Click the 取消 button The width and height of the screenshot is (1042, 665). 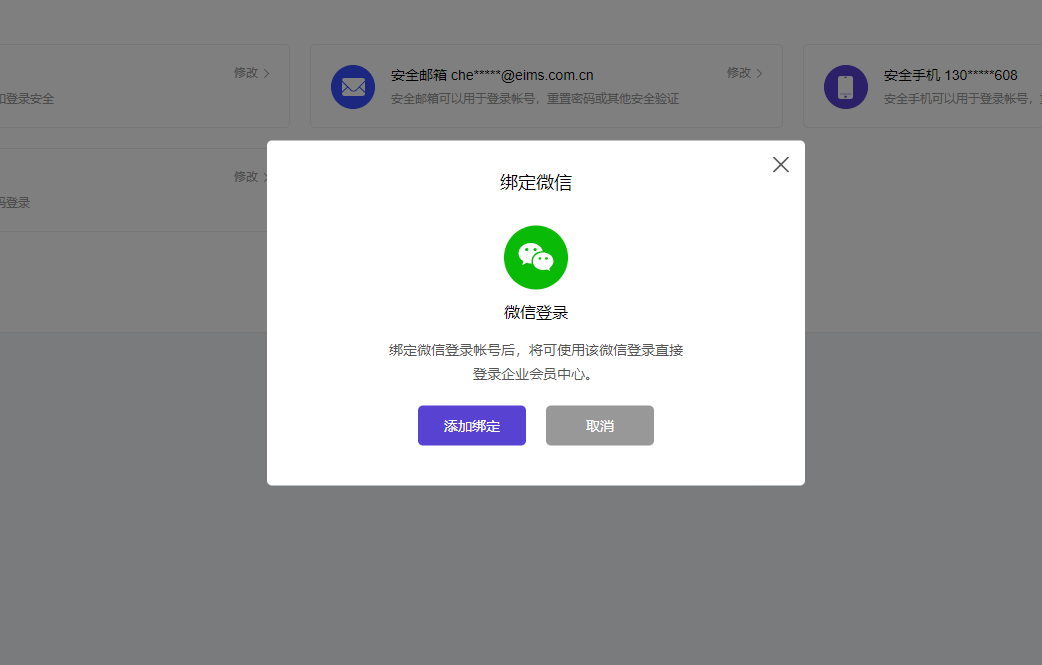600,426
